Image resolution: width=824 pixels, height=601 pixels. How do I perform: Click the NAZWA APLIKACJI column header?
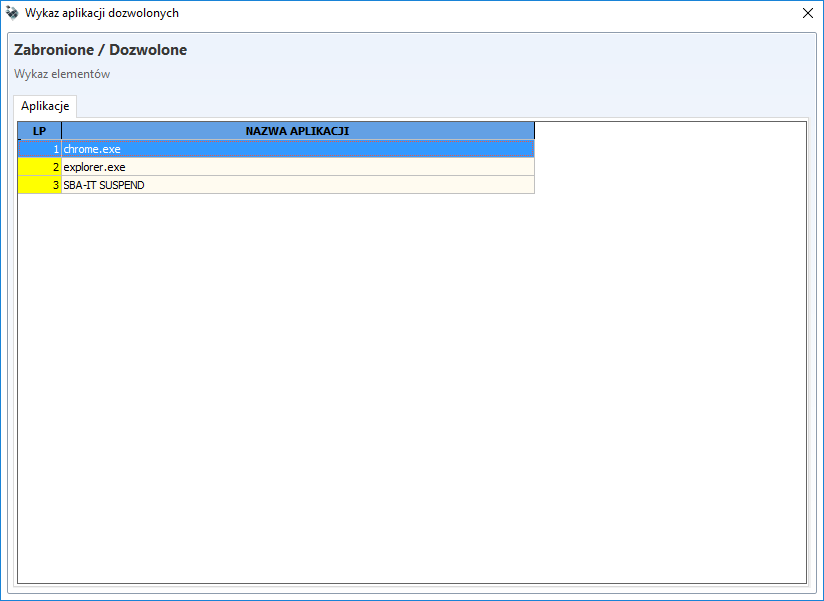coord(298,131)
